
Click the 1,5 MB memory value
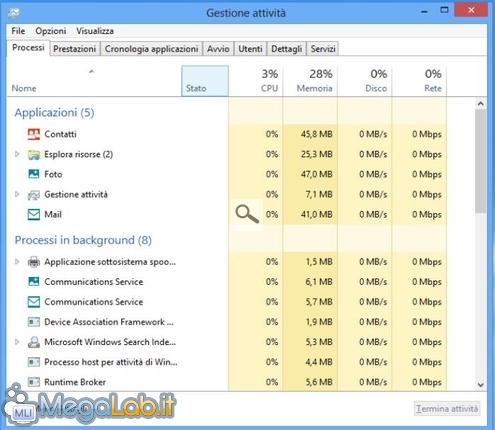(319, 262)
